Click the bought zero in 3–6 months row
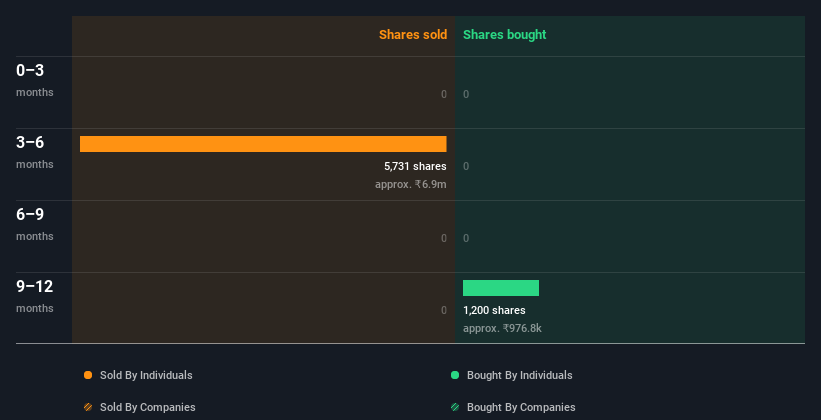The height and width of the screenshot is (420, 821). 466,167
